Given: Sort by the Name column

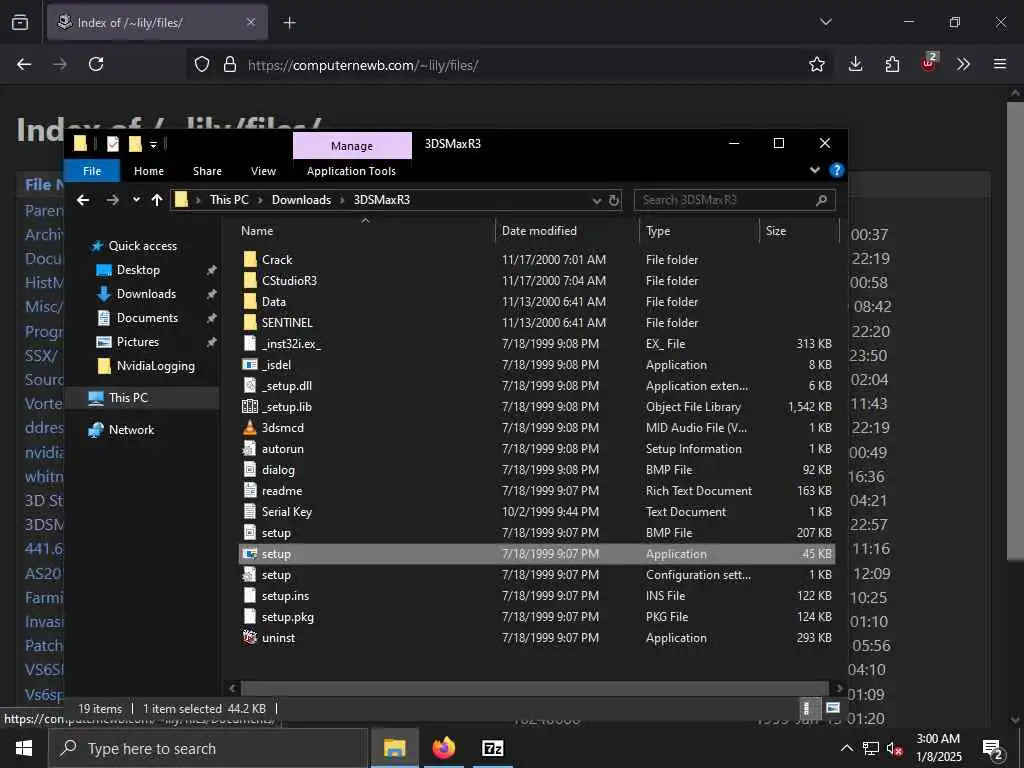Looking at the screenshot, I should click(x=366, y=231).
